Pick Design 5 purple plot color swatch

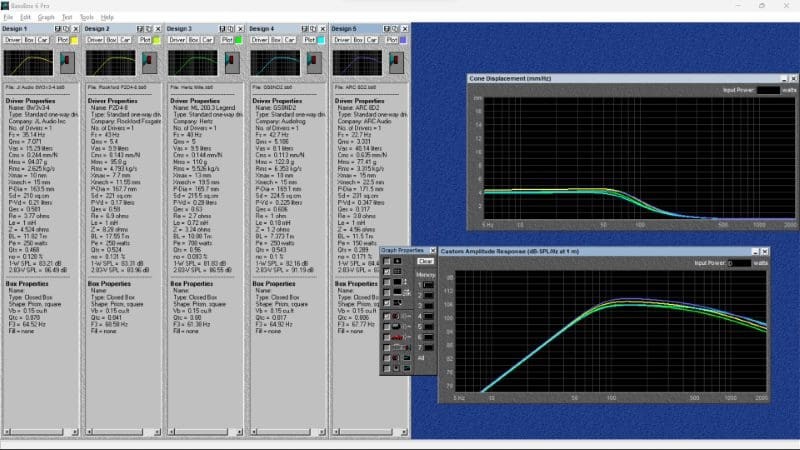403,40
